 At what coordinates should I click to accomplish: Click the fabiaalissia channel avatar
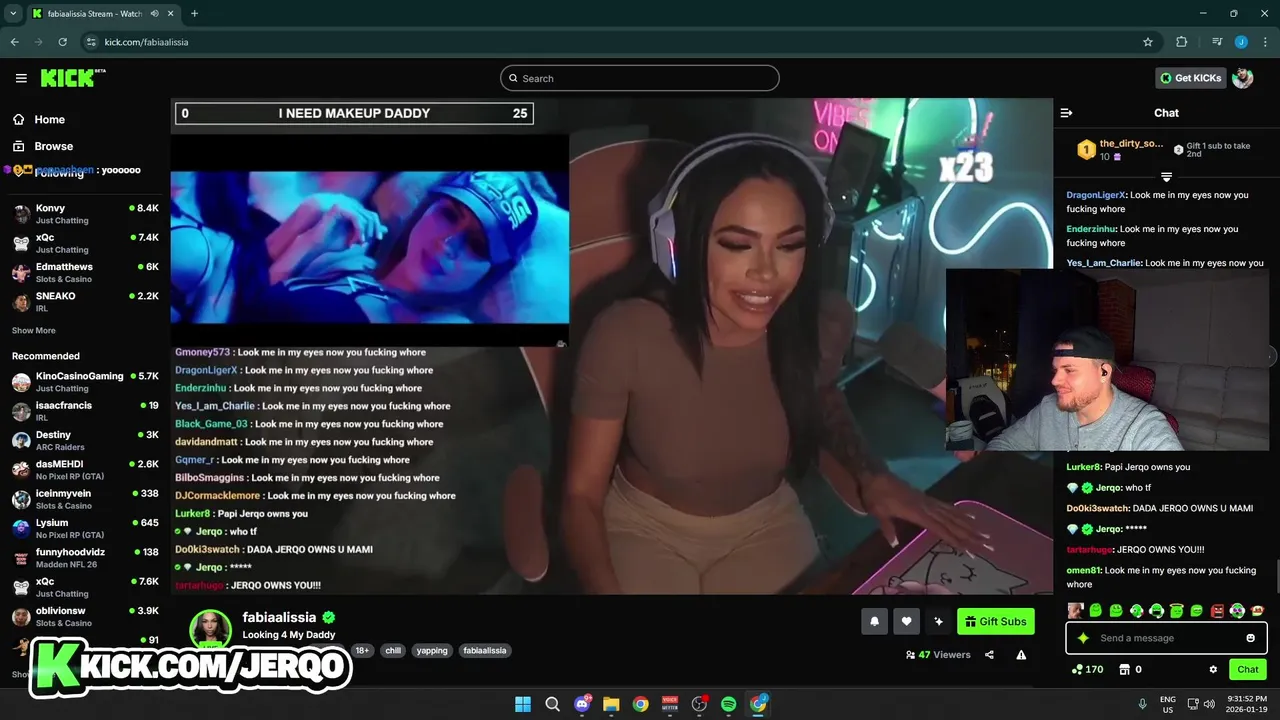pos(211,630)
